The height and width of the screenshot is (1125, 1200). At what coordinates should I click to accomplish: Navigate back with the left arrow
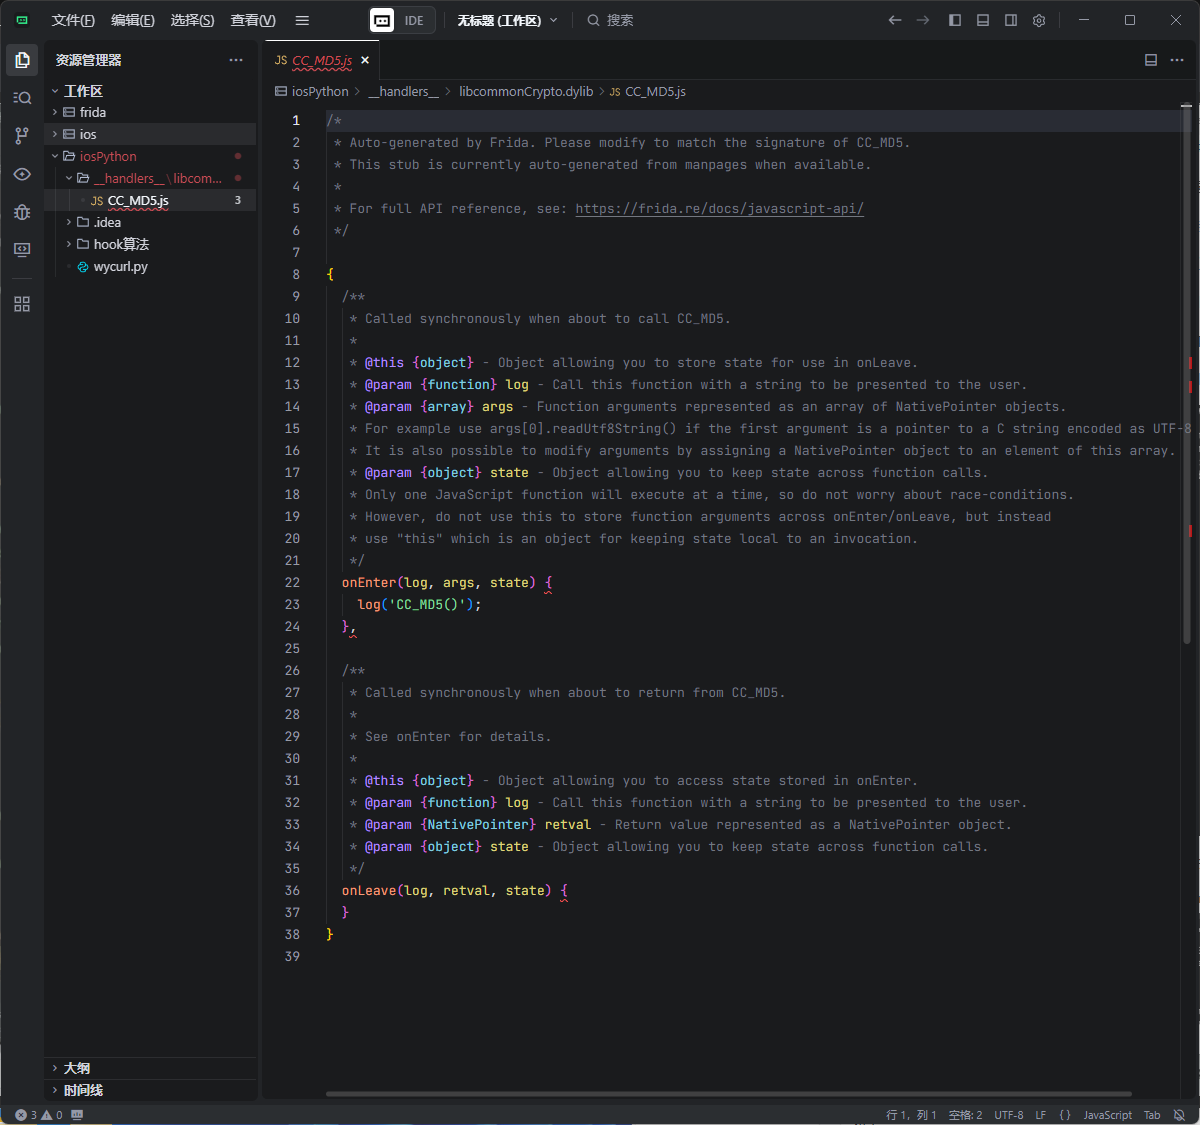click(895, 20)
